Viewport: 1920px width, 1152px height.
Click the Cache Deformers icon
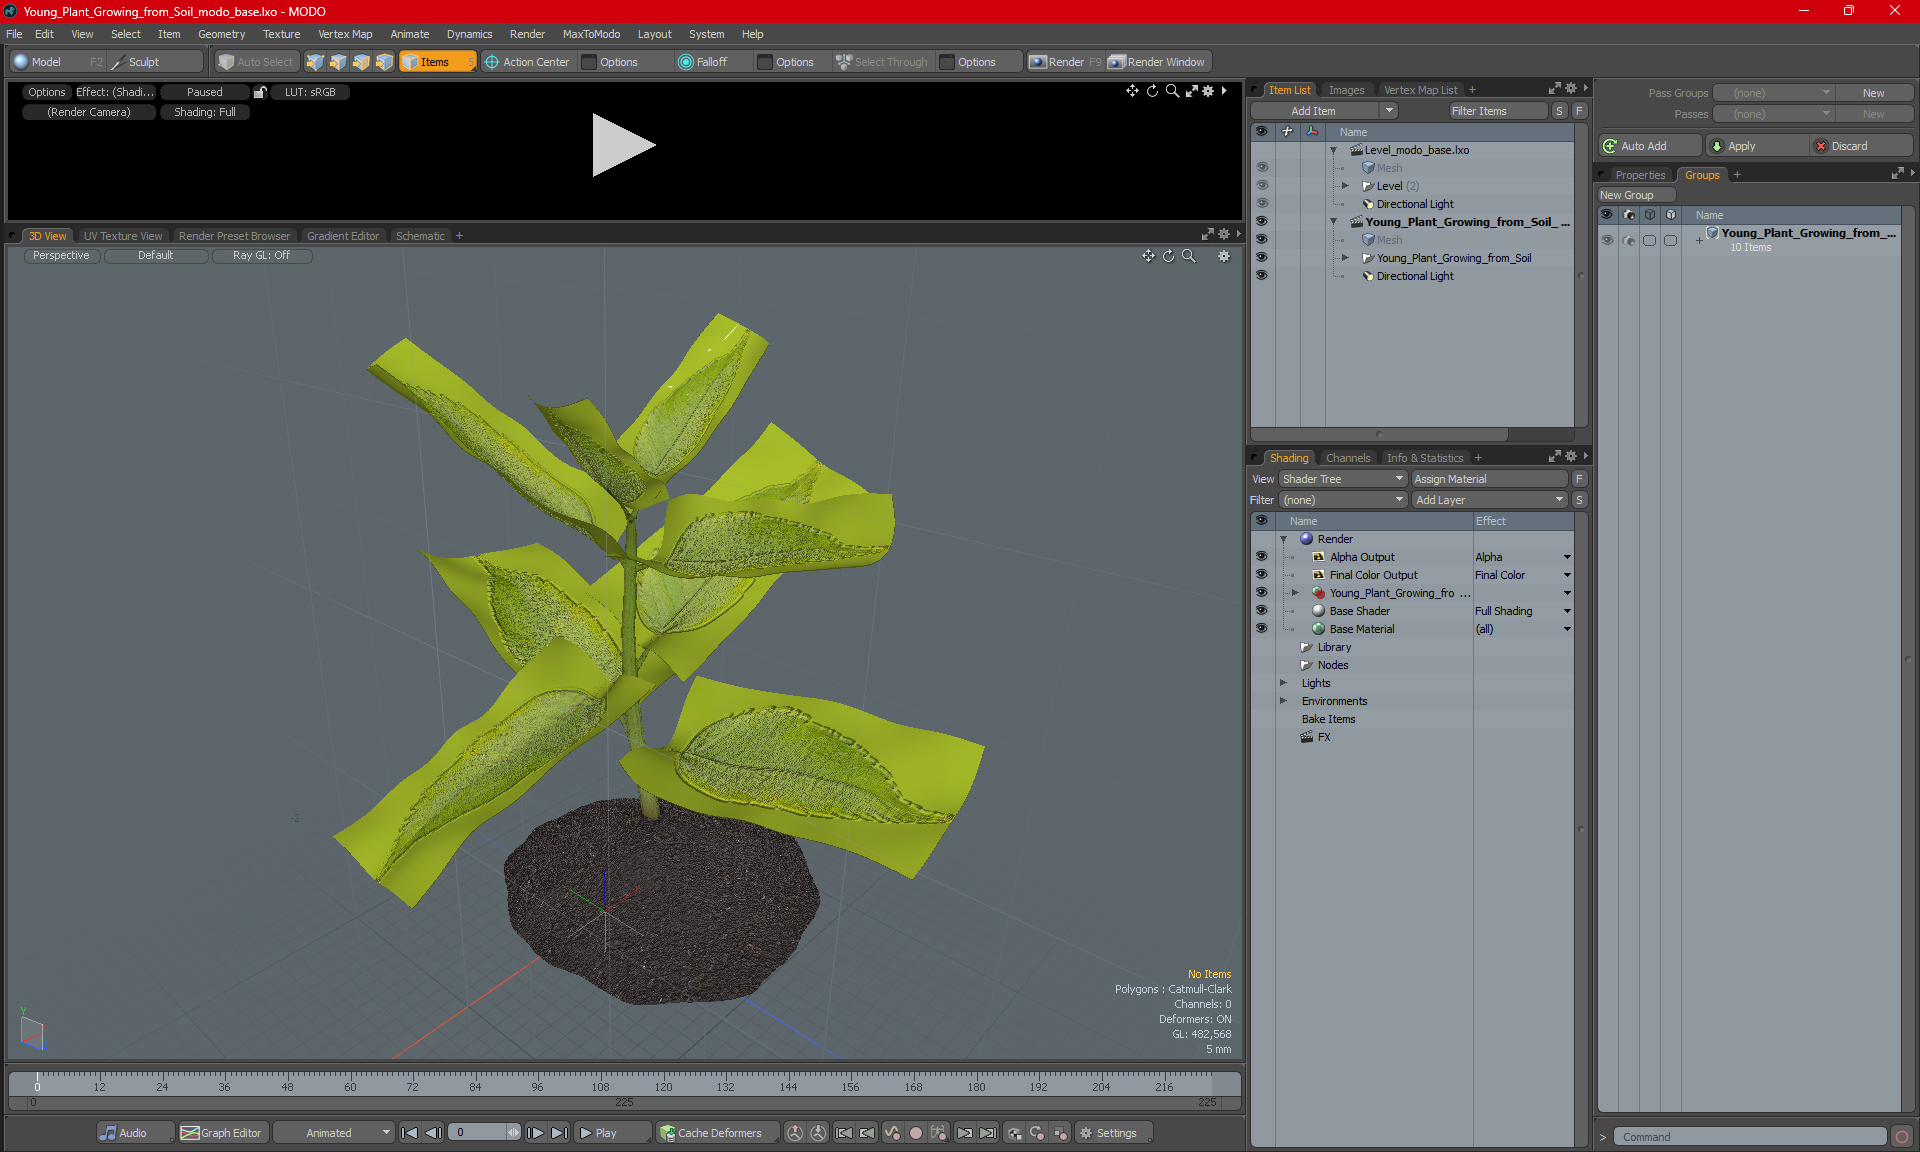point(668,1133)
